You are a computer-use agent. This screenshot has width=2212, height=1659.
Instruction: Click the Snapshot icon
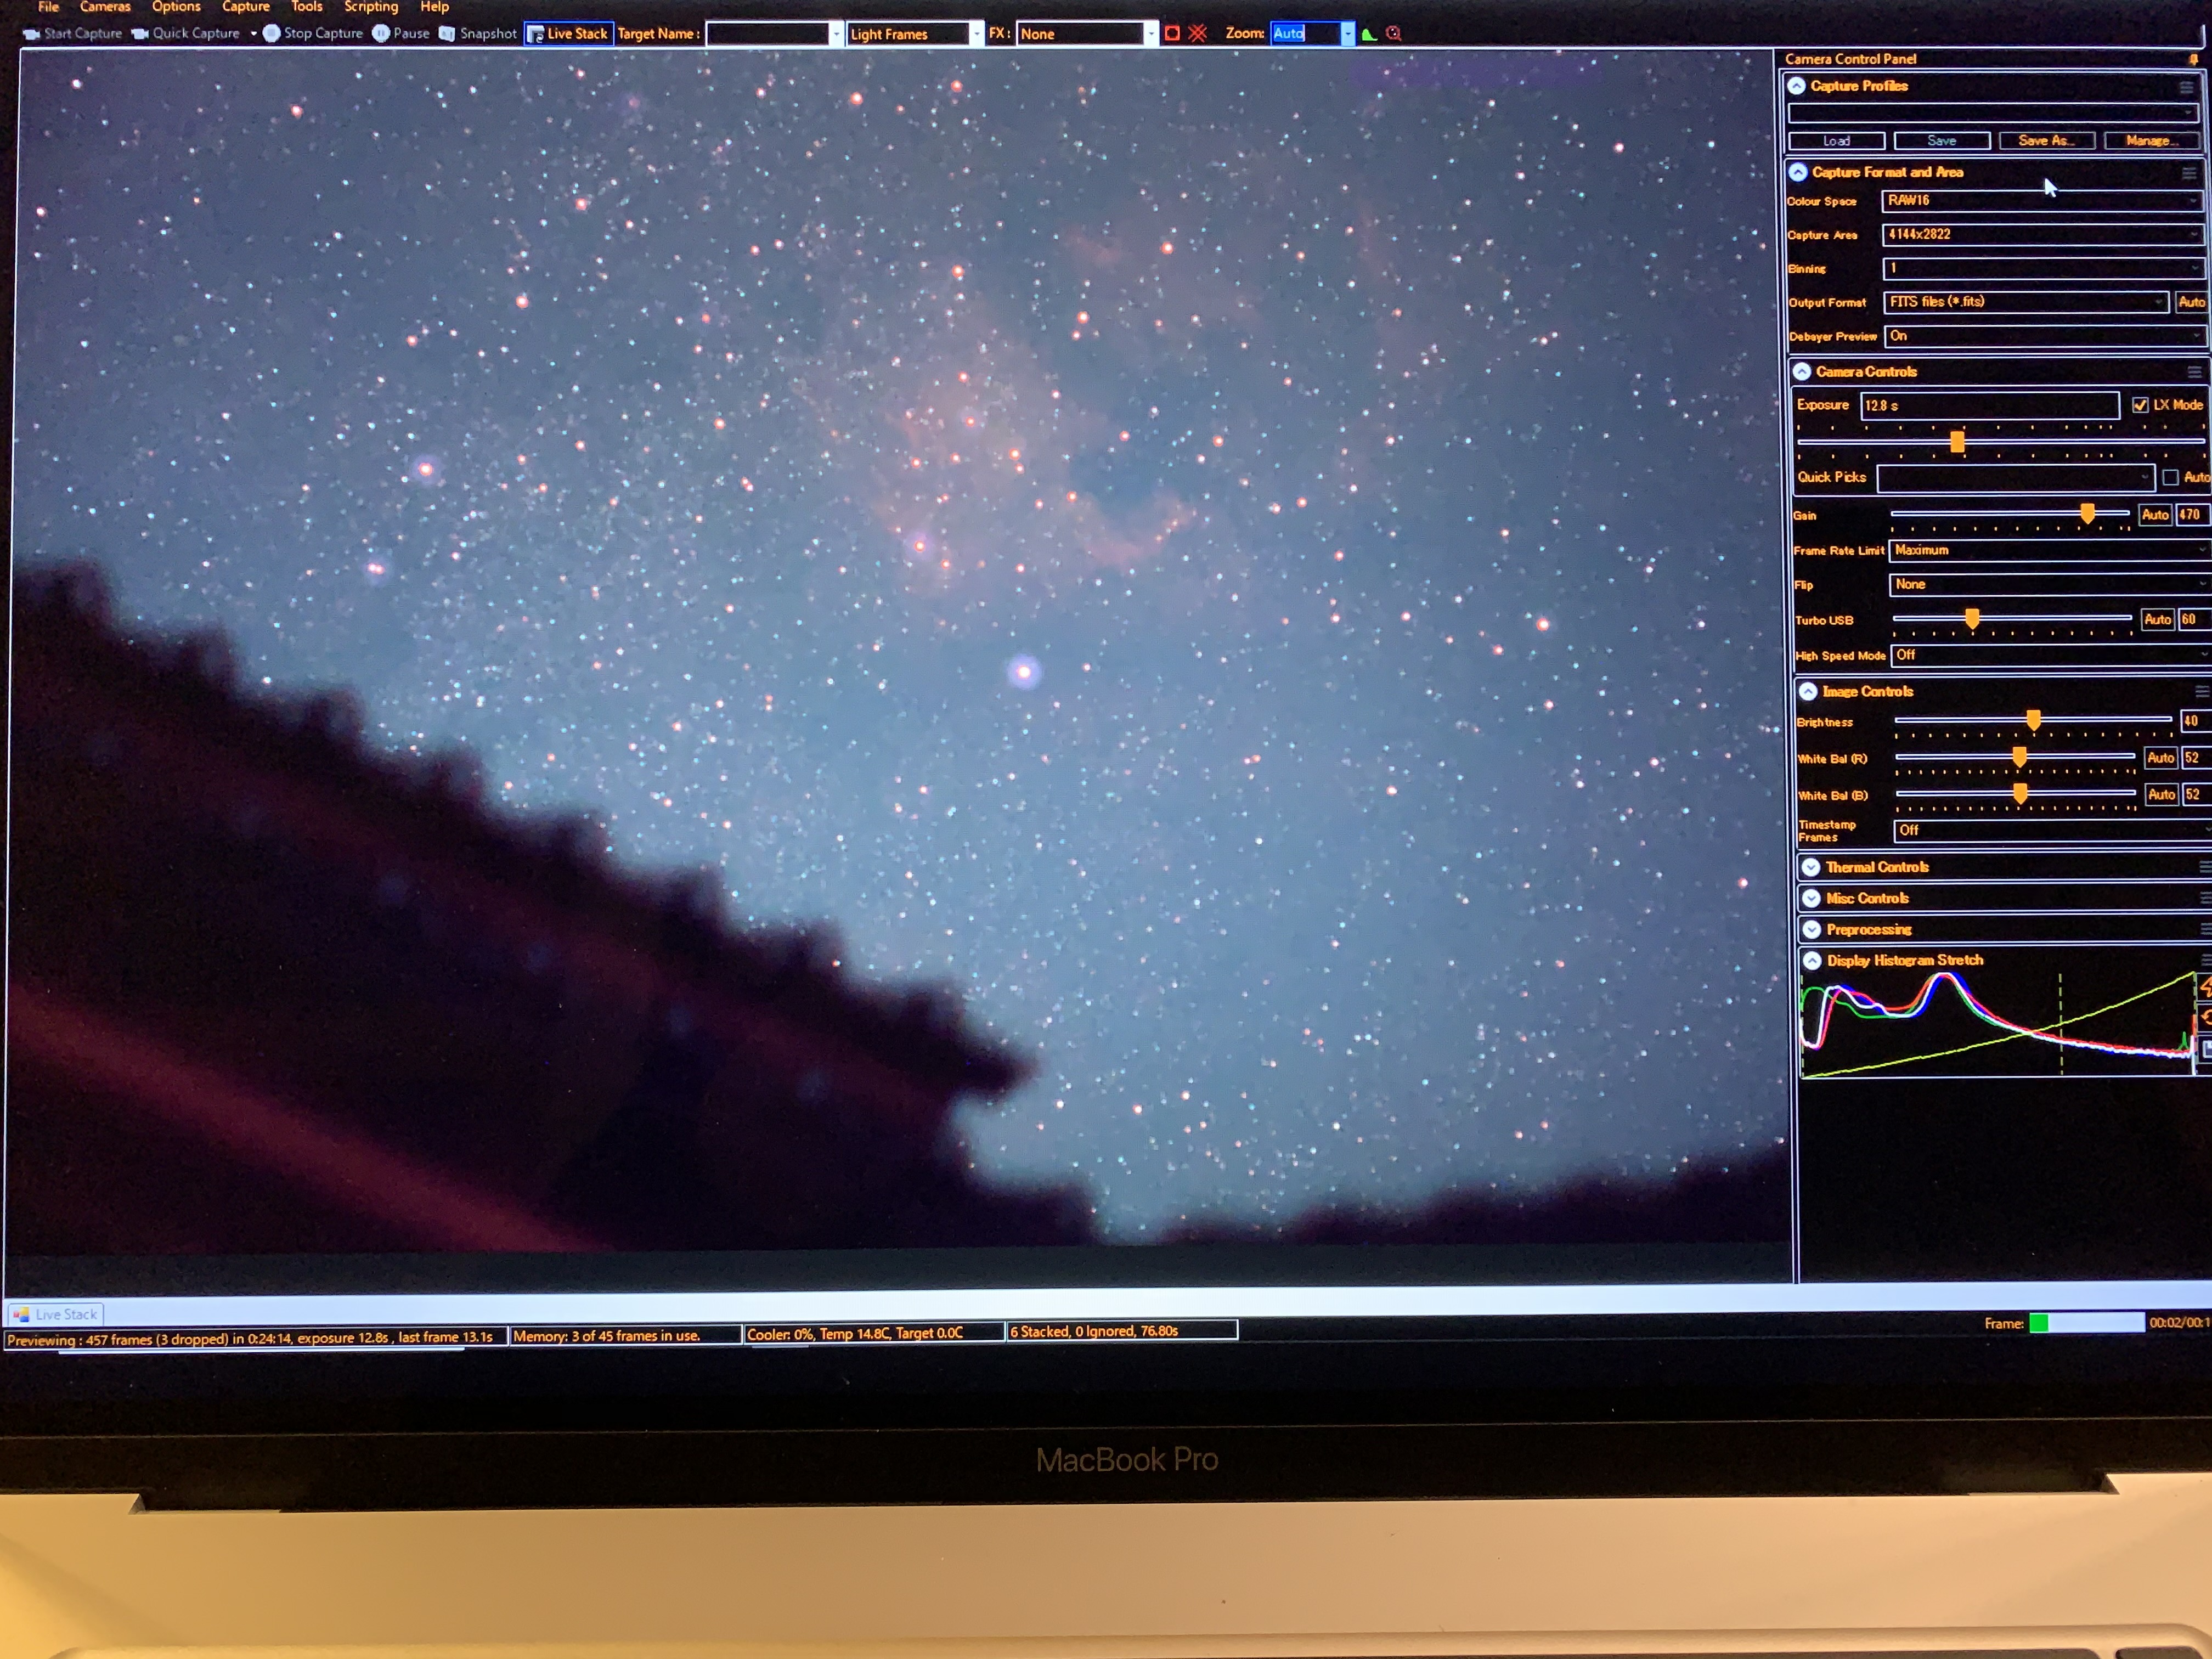[x=447, y=34]
